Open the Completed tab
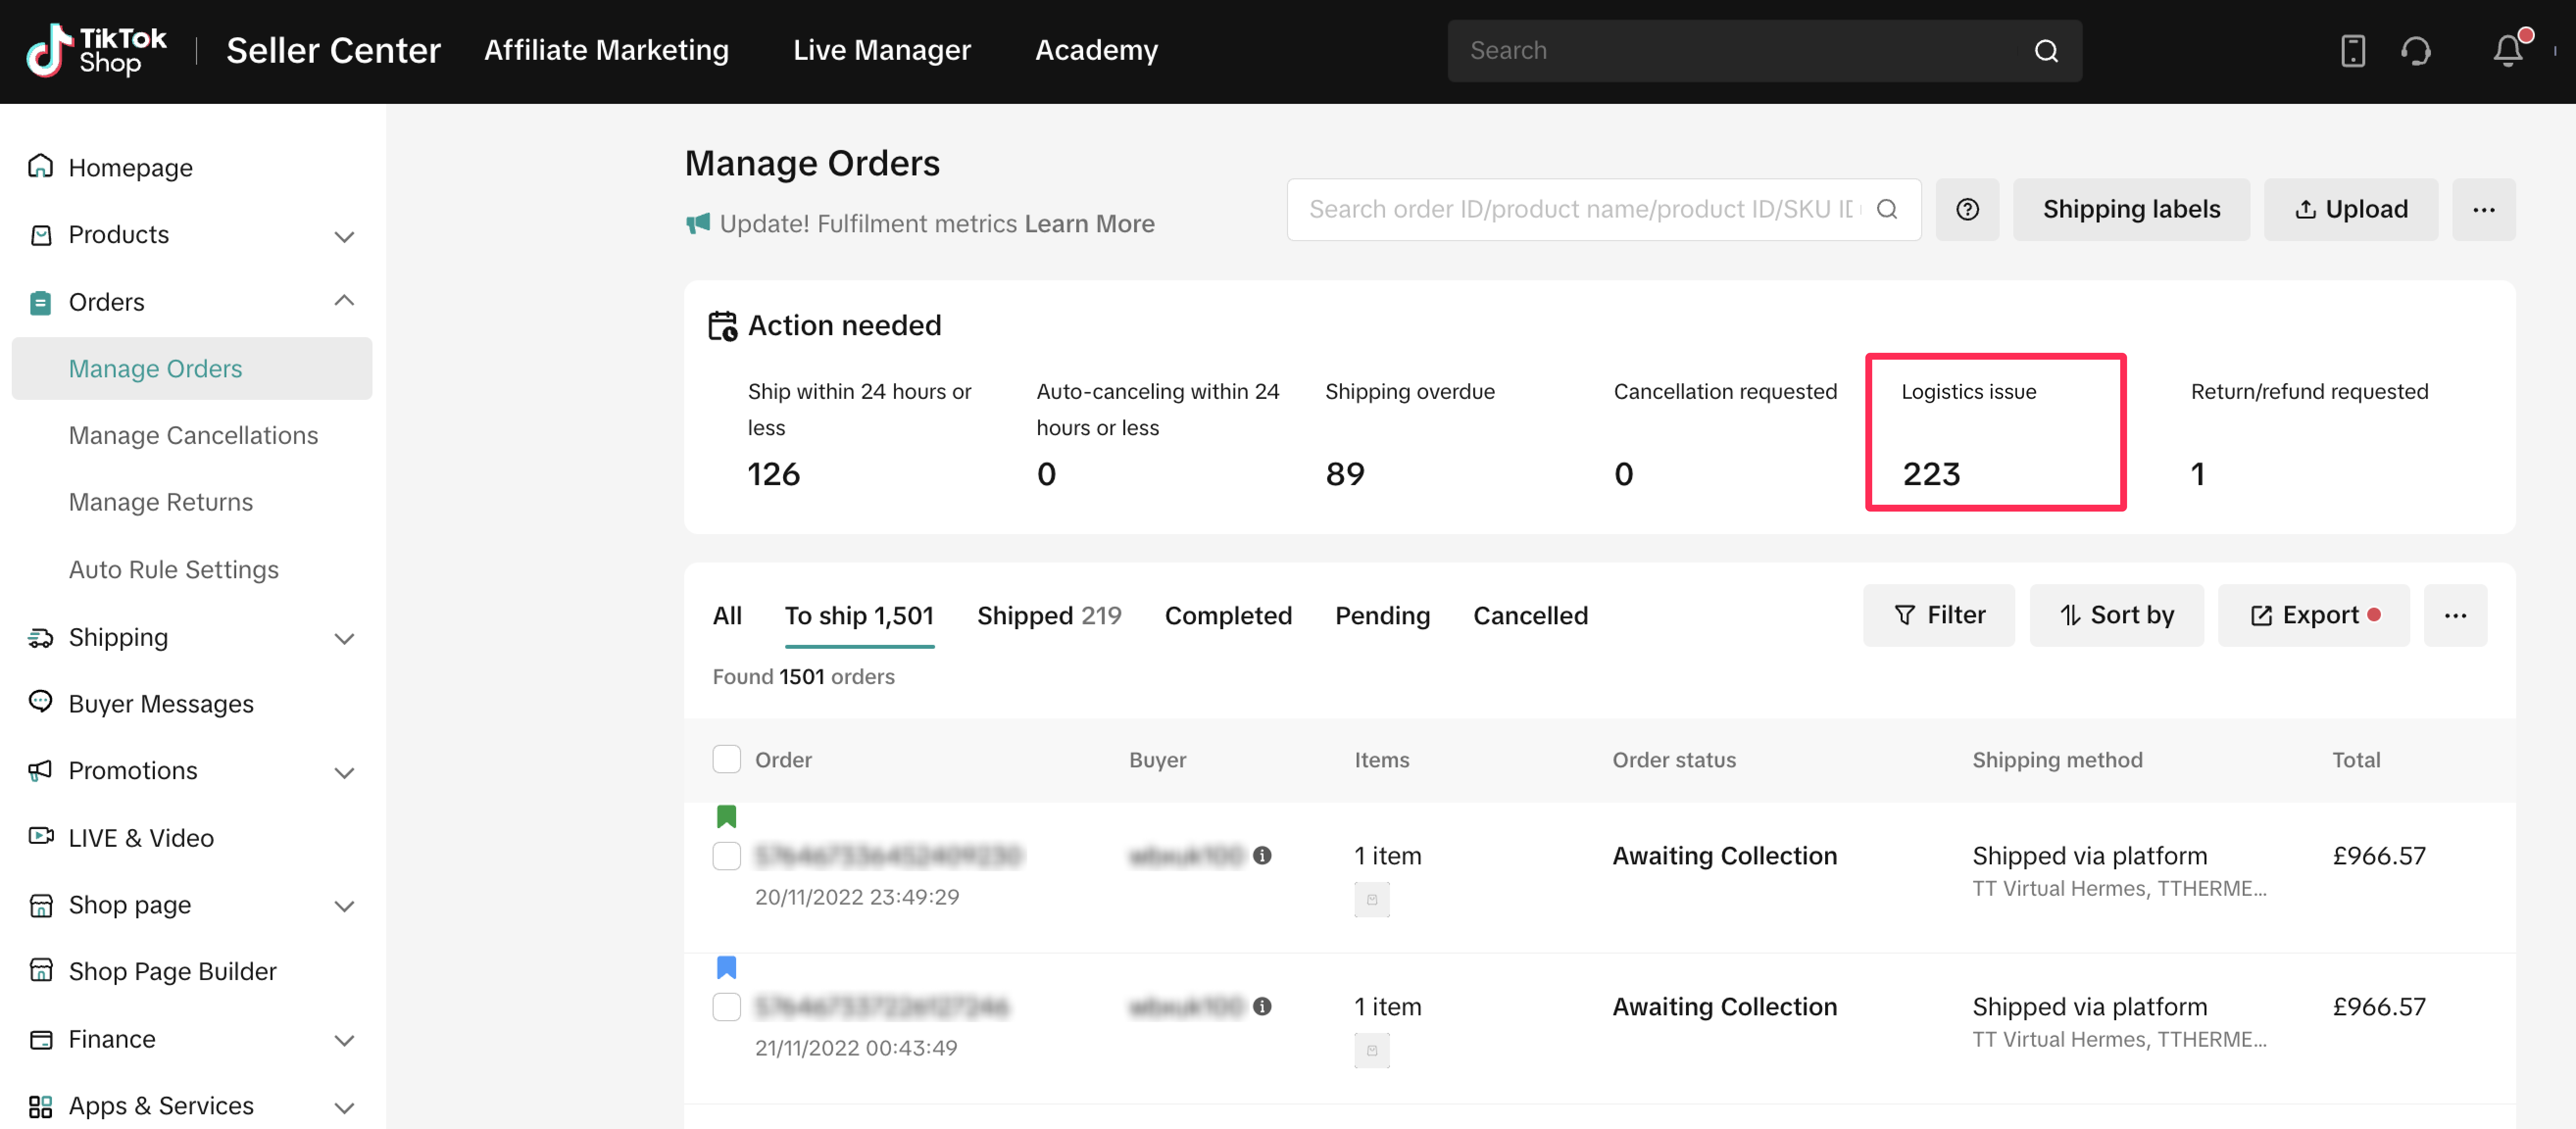 (1228, 615)
